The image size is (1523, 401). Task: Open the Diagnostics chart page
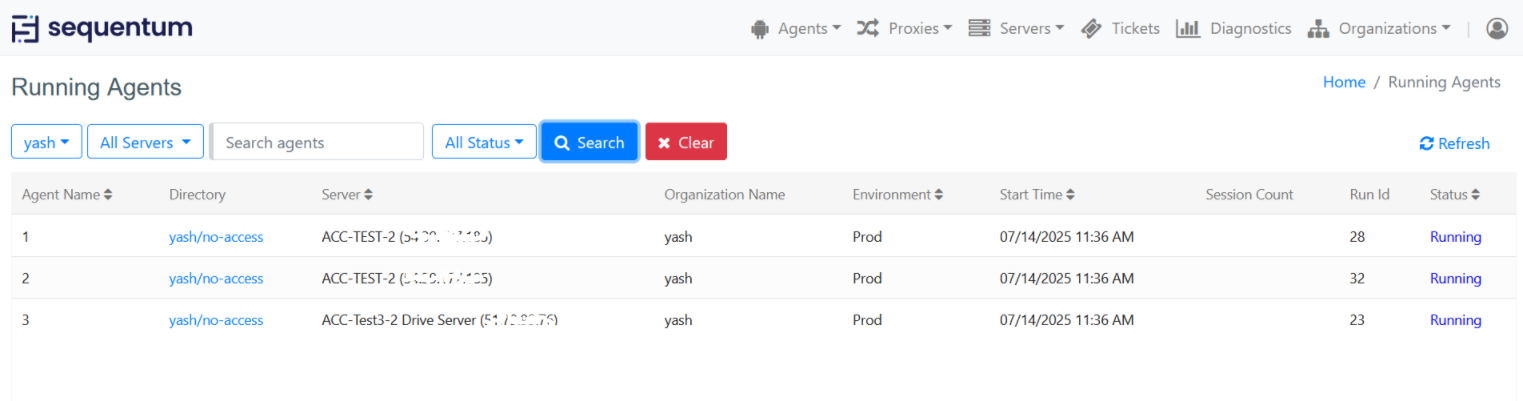1234,29
